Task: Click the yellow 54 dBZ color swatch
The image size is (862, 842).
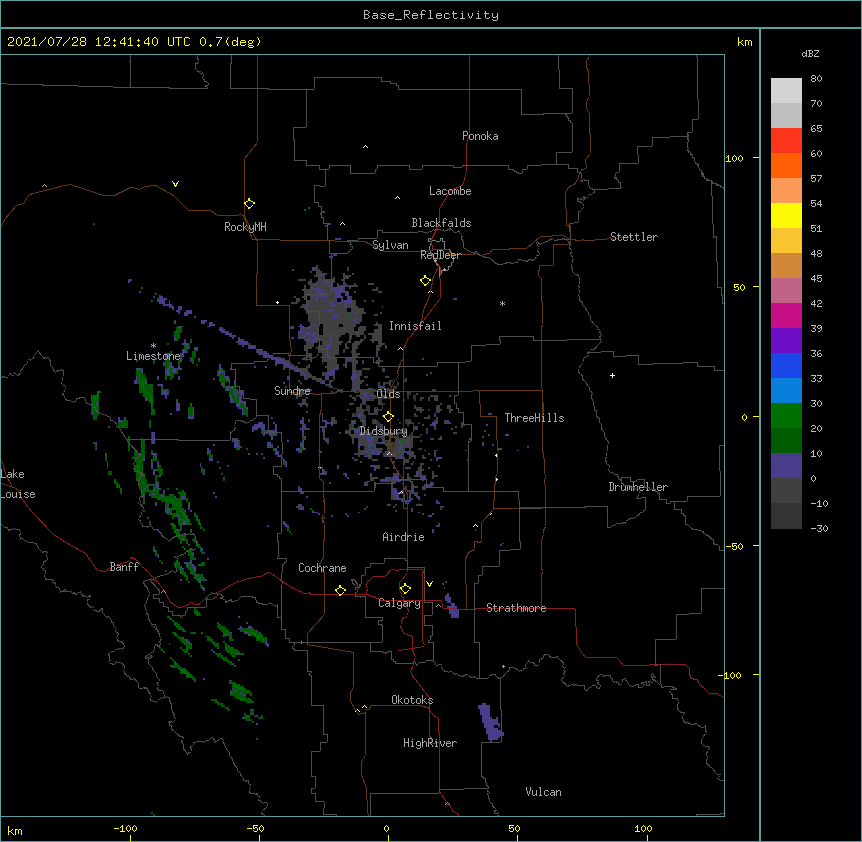Action: (786, 215)
